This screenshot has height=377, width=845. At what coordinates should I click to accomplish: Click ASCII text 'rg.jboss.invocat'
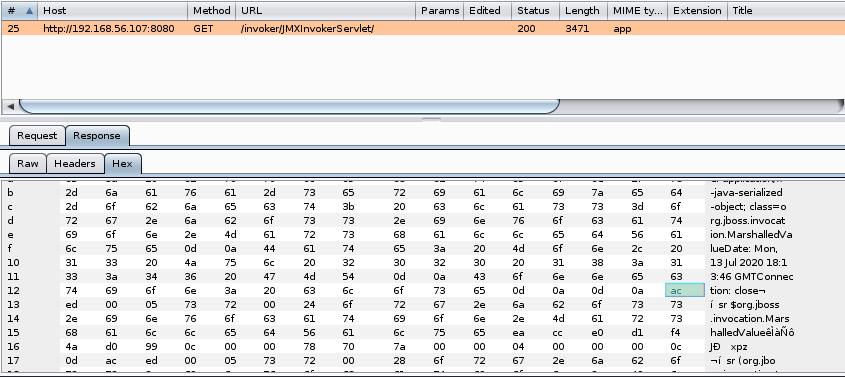coord(747,221)
